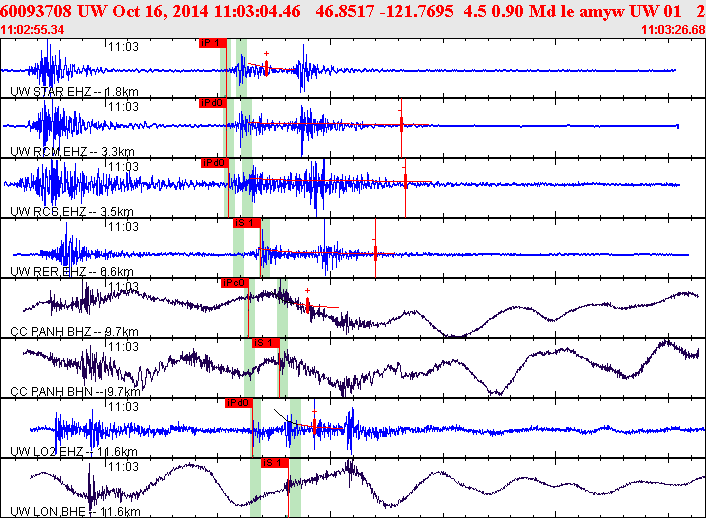Click the red coda end marker on RCS trace
This screenshot has height=518, width=706.
tap(405, 181)
